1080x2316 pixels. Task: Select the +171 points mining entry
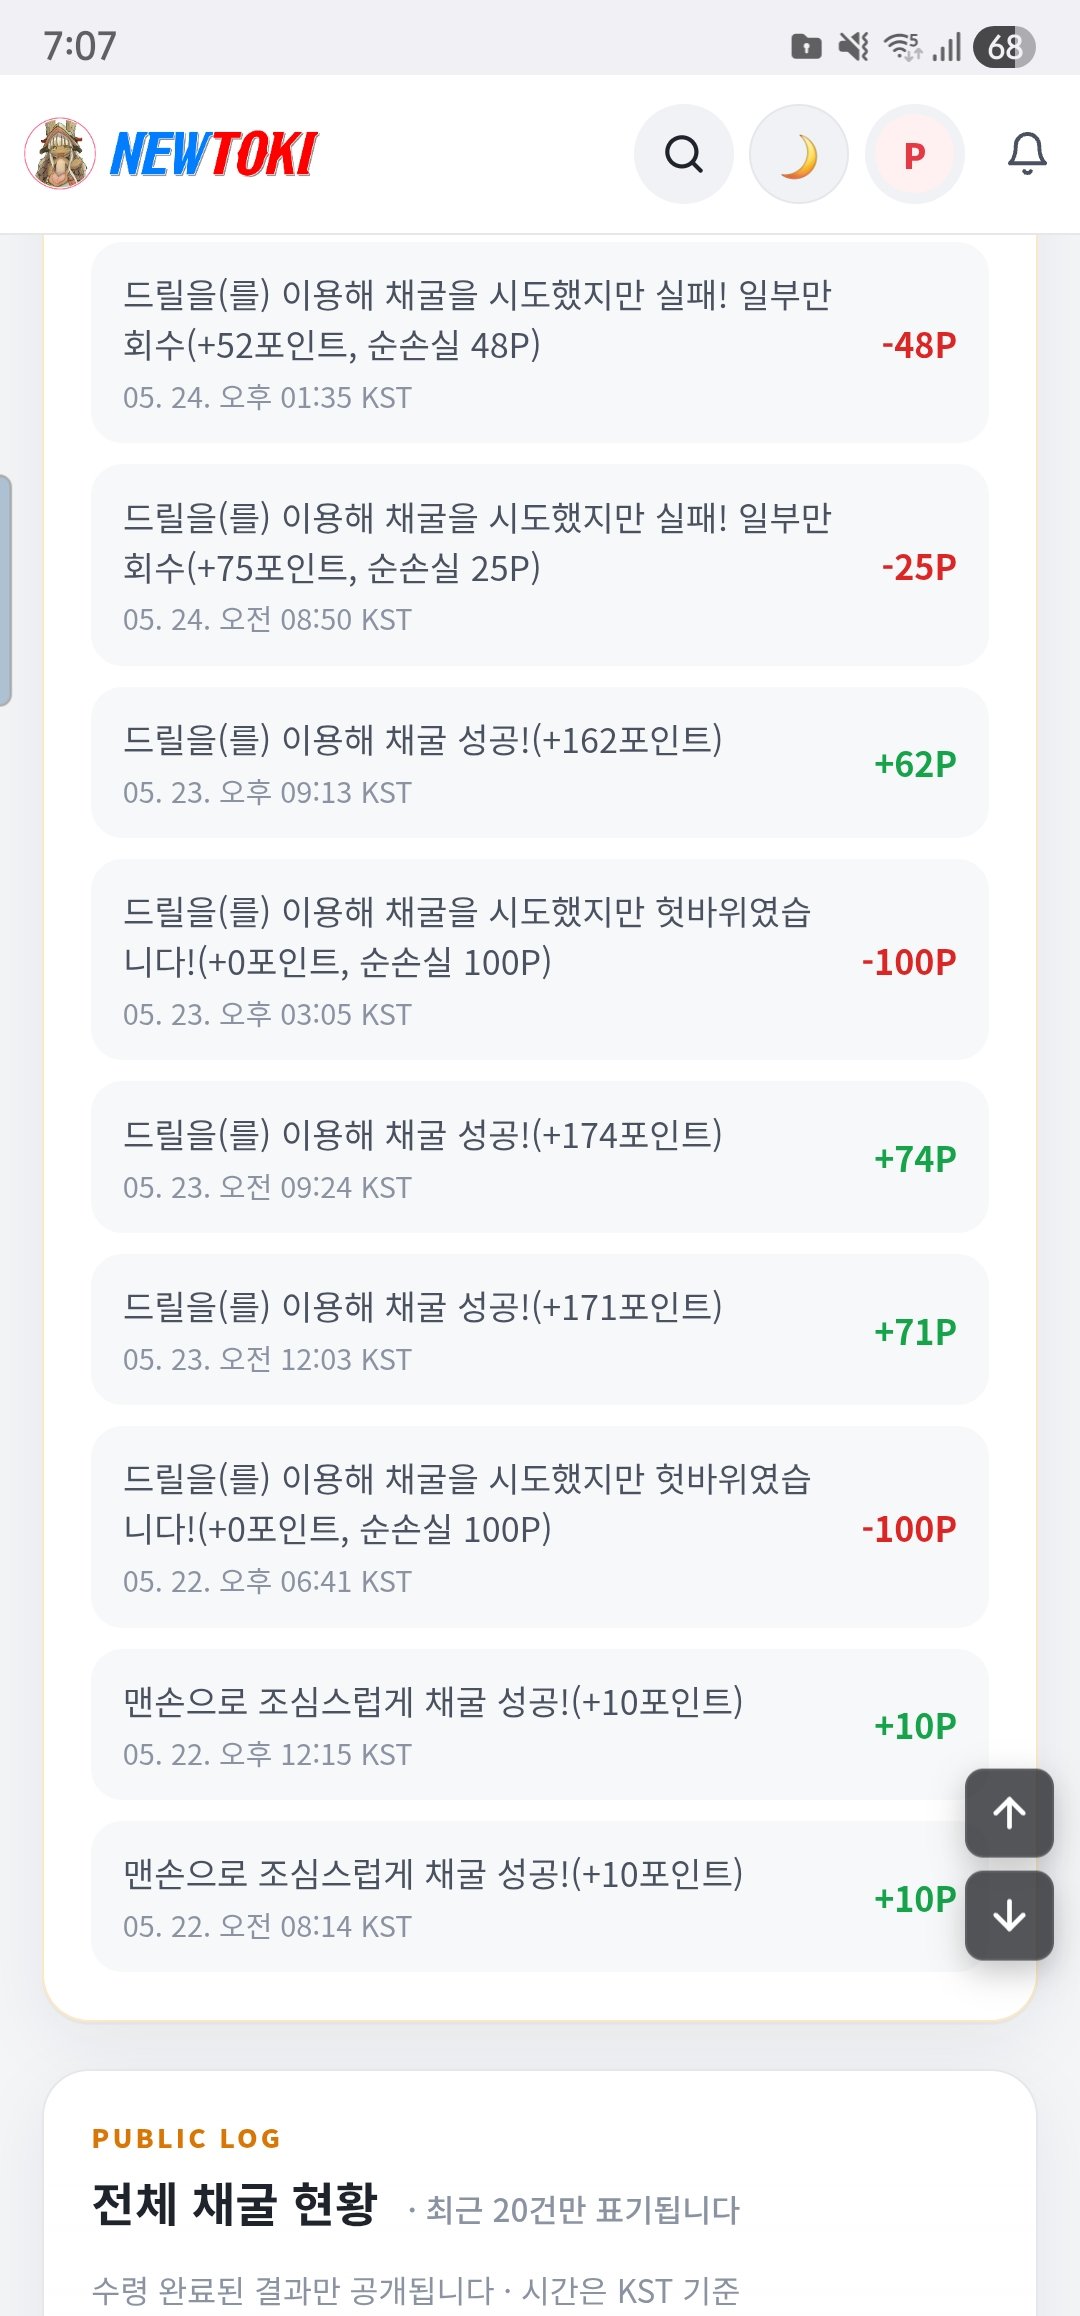coord(540,1330)
